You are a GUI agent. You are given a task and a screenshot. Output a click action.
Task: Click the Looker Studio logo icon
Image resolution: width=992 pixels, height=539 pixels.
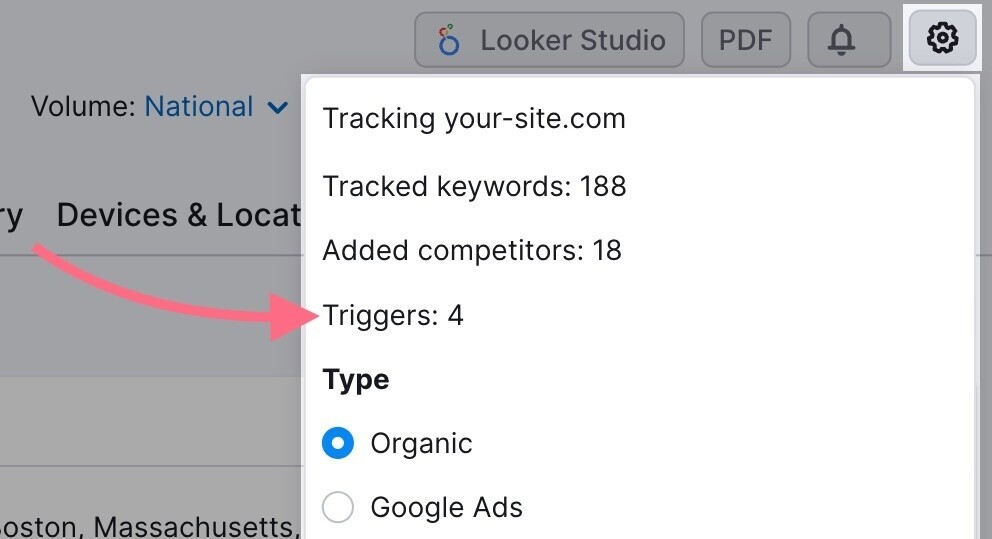tap(449, 40)
